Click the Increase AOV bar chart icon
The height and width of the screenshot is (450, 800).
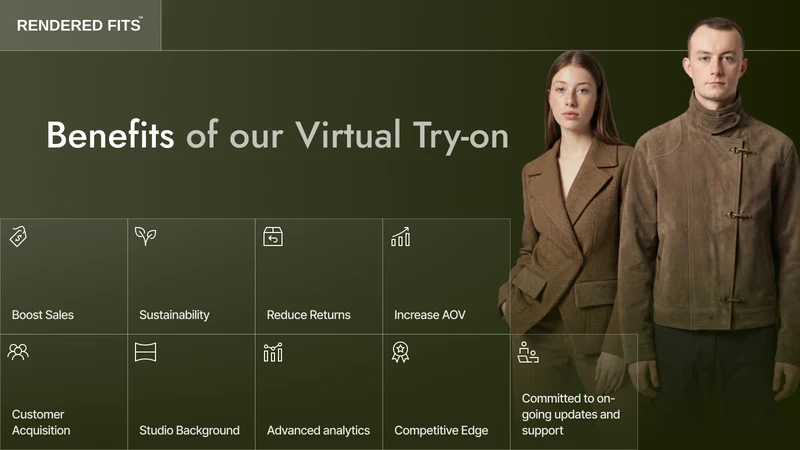coord(401,237)
